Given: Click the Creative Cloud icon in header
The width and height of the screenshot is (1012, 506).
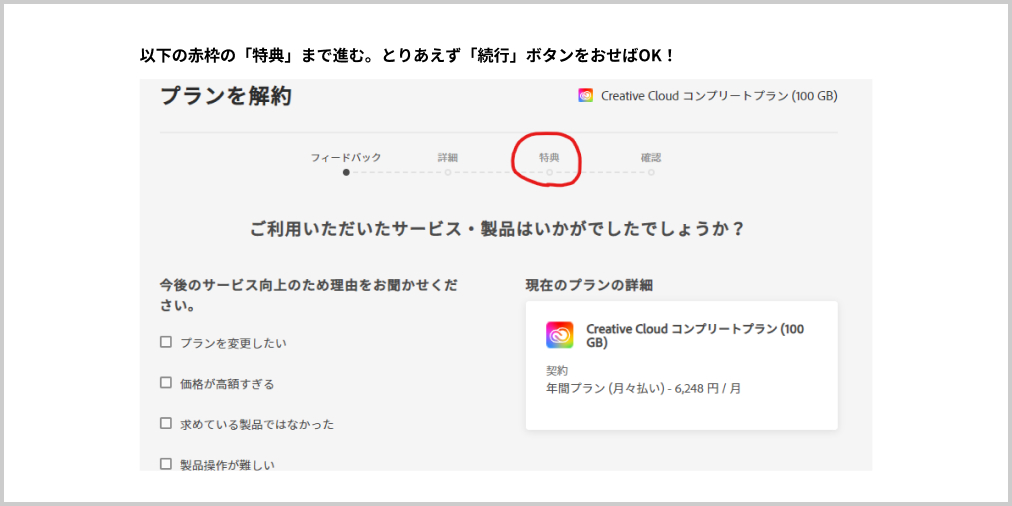Looking at the screenshot, I should click(585, 96).
